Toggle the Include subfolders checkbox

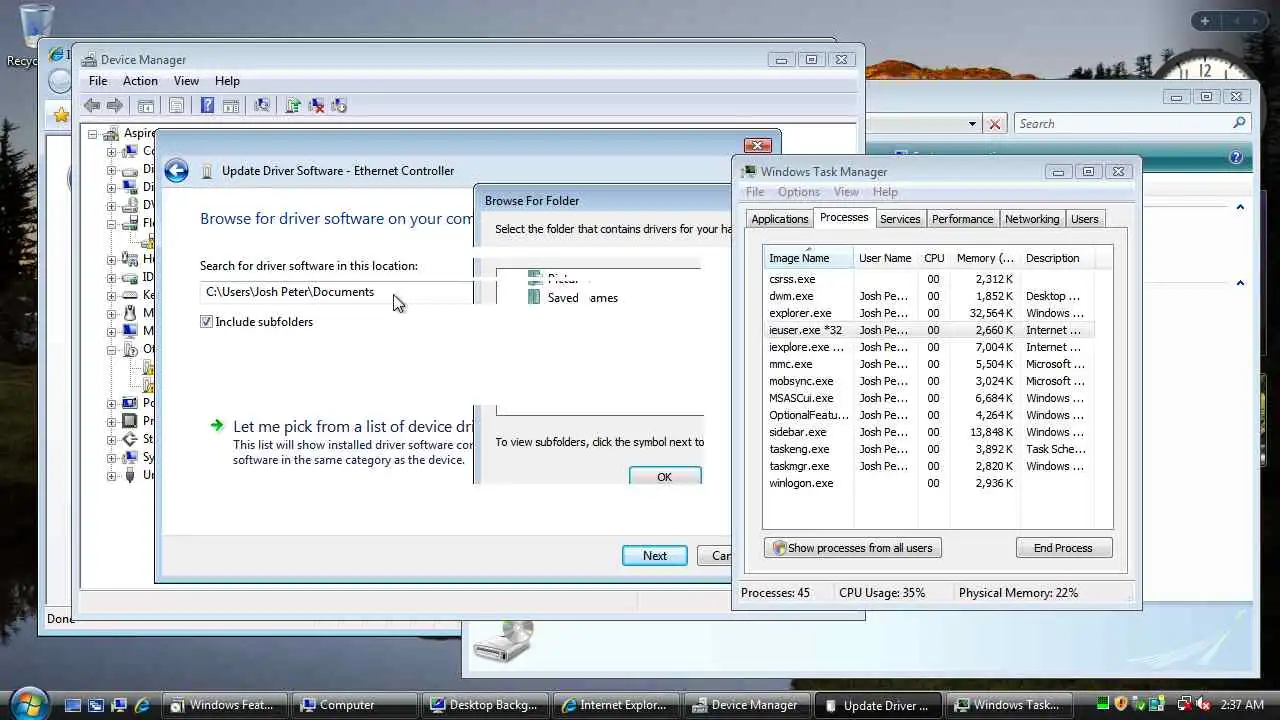(206, 322)
